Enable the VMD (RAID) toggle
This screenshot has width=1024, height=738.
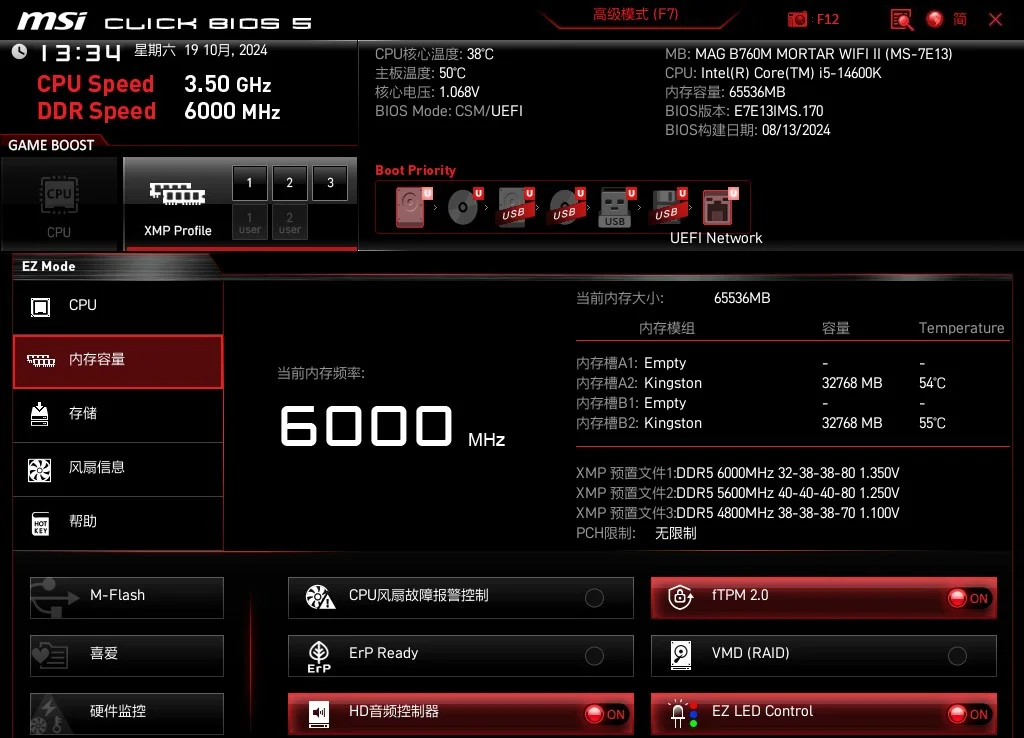tap(957, 656)
